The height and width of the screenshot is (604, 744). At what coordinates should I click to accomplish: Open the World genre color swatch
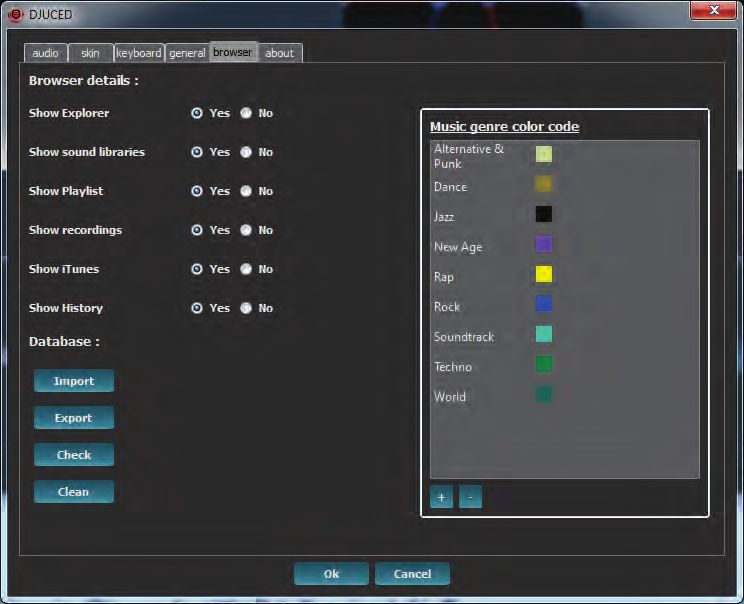click(x=544, y=394)
